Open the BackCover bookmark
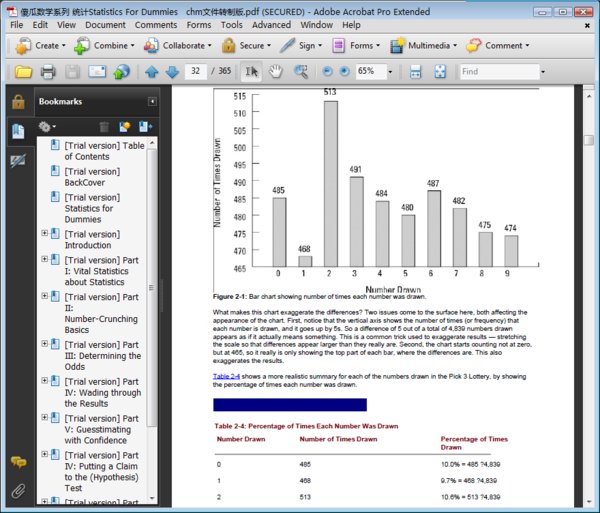600x513 pixels. tap(92, 177)
